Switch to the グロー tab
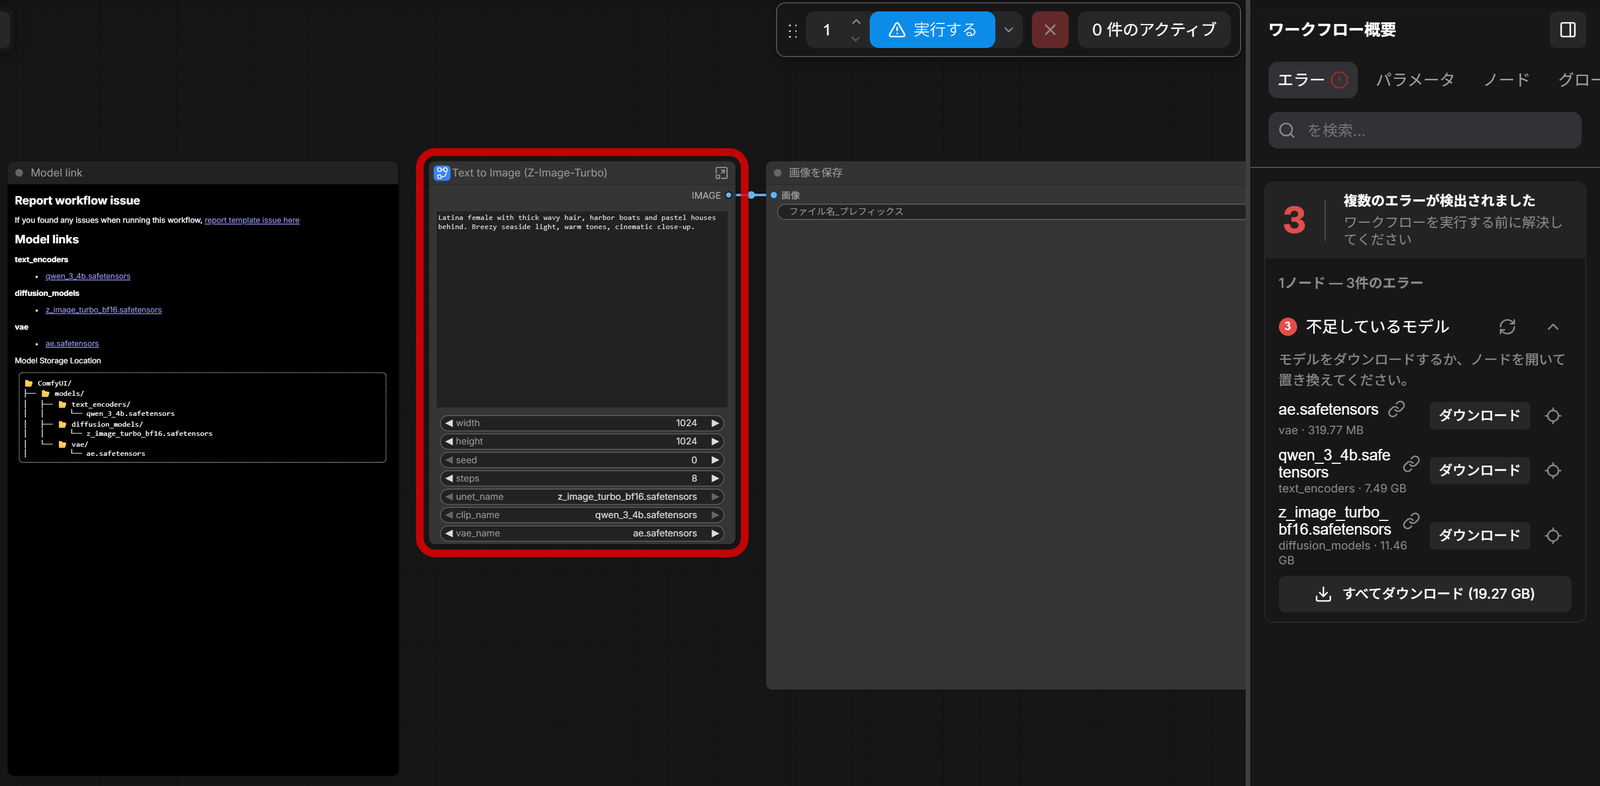Viewport: 1600px width, 786px height. click(x=1578, y=80)
